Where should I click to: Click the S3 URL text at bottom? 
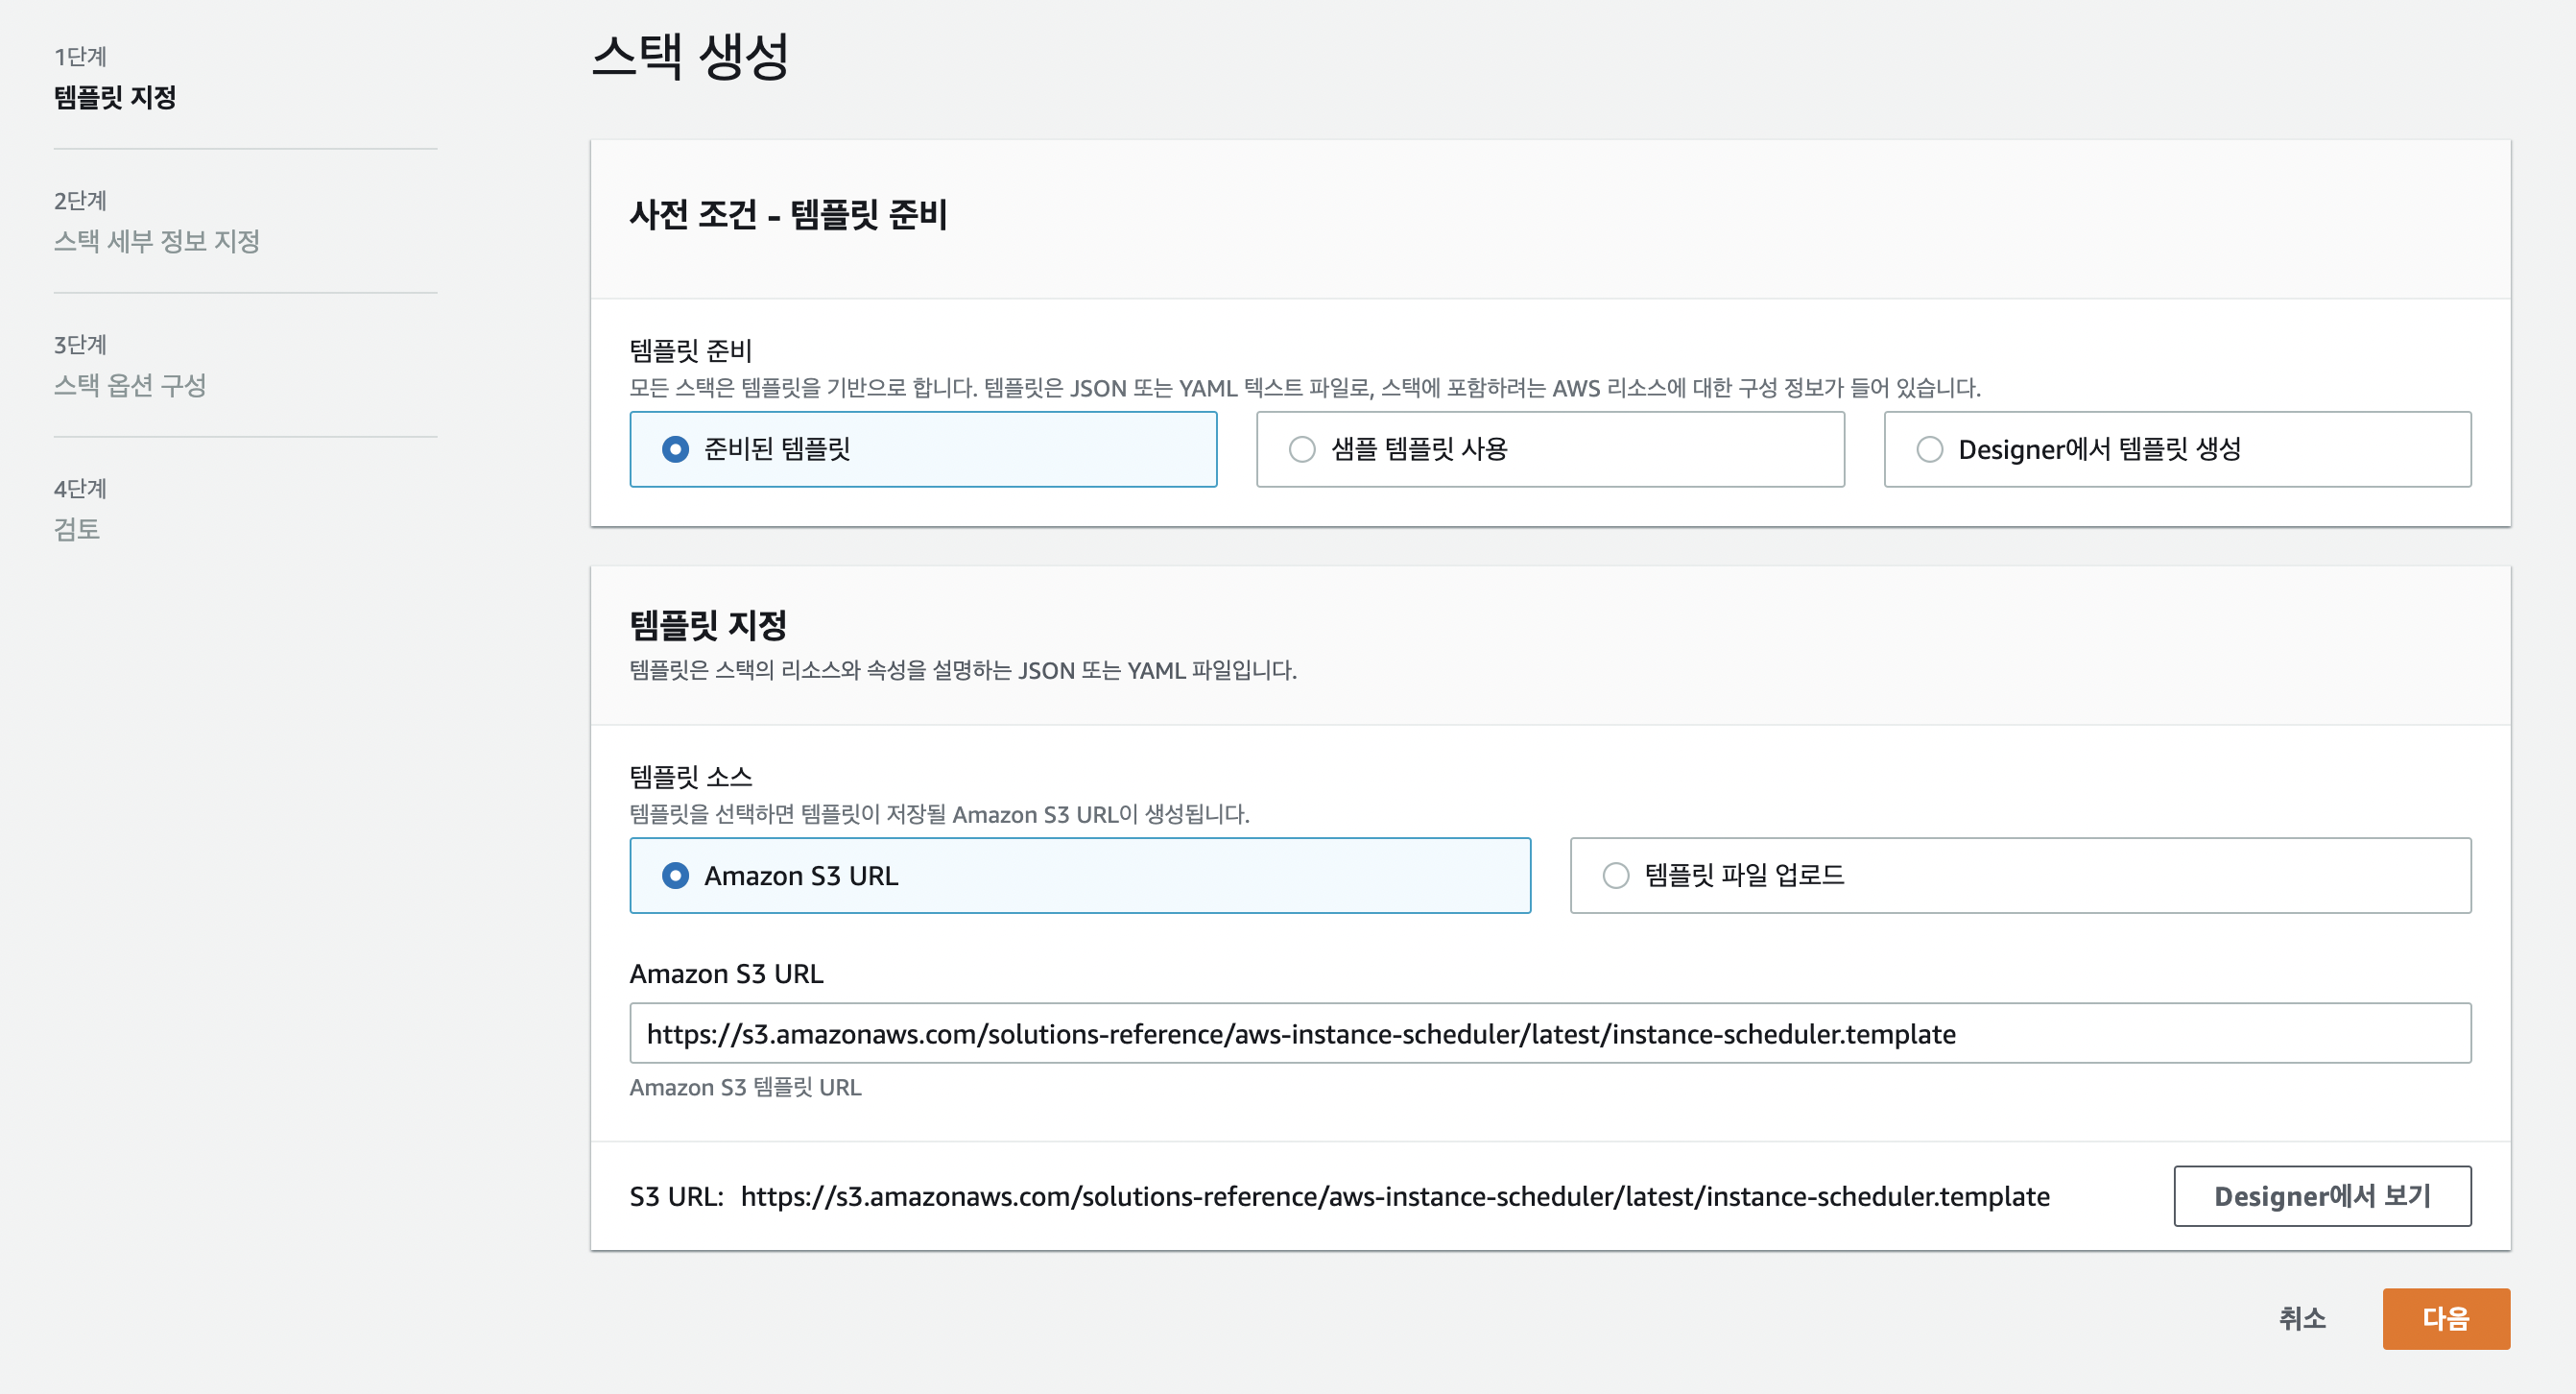click(x=1394, y=1196)
